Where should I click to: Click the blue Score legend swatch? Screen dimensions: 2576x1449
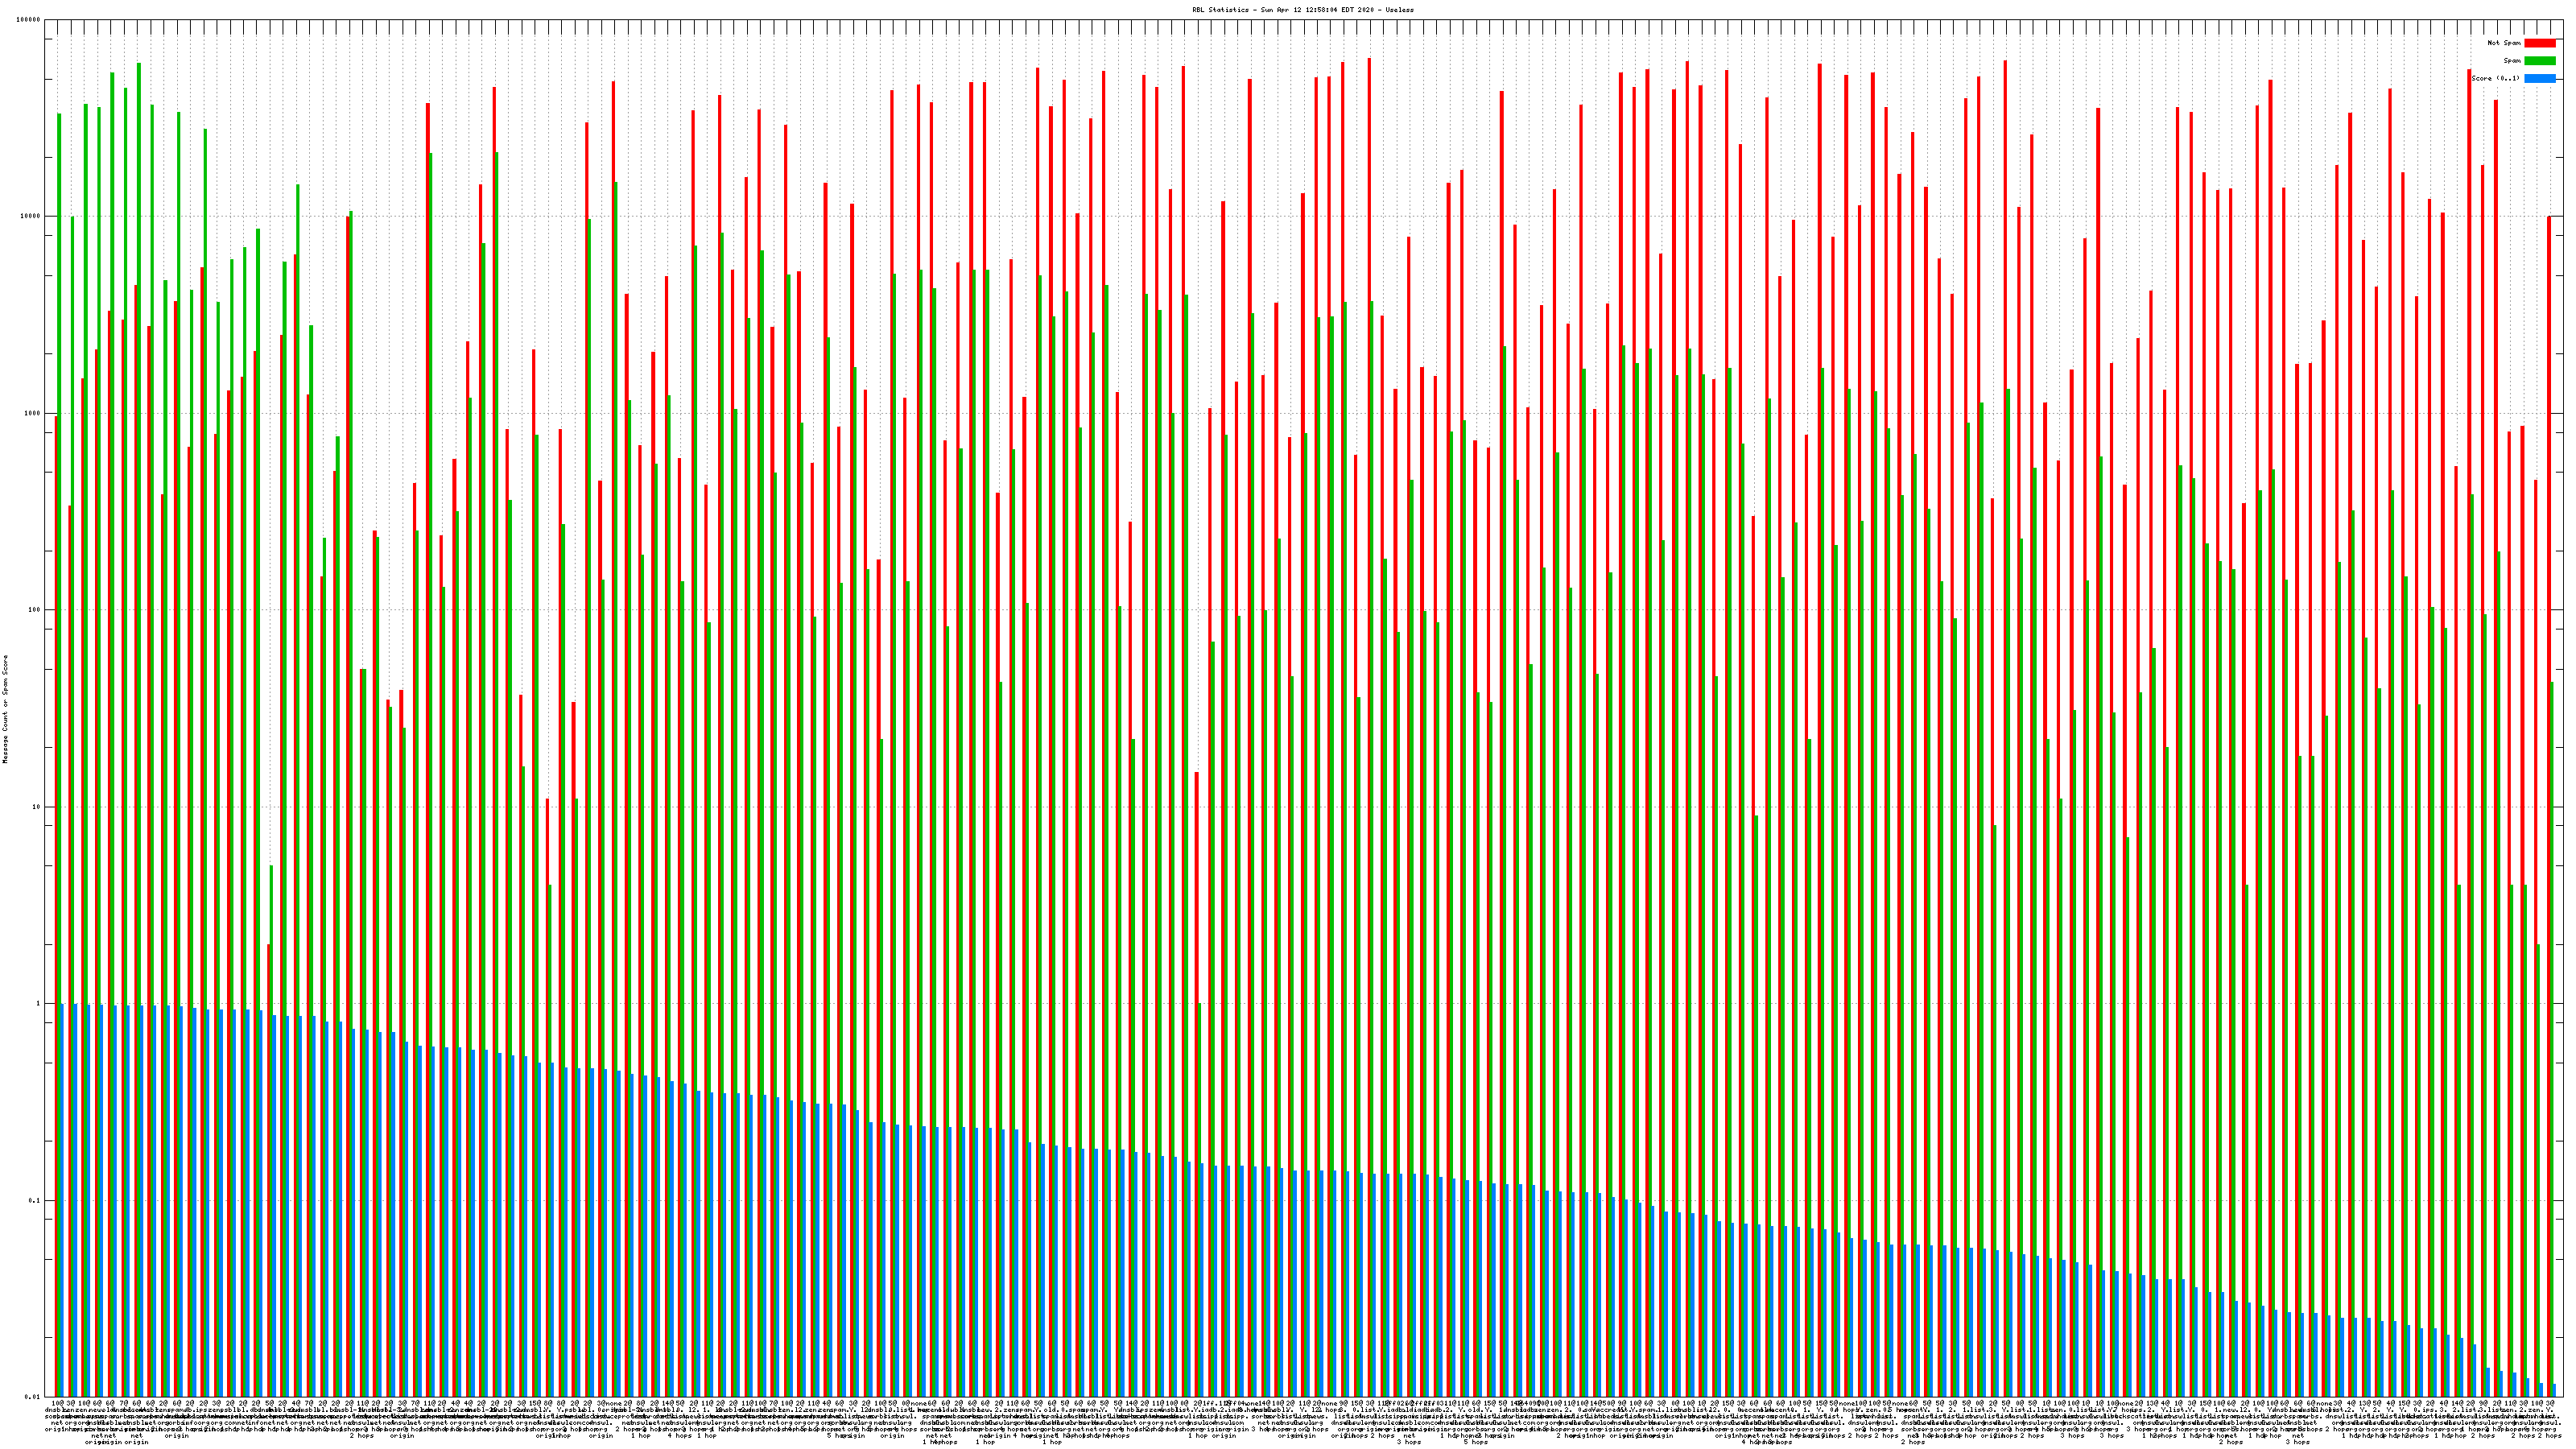[2540, 78]
